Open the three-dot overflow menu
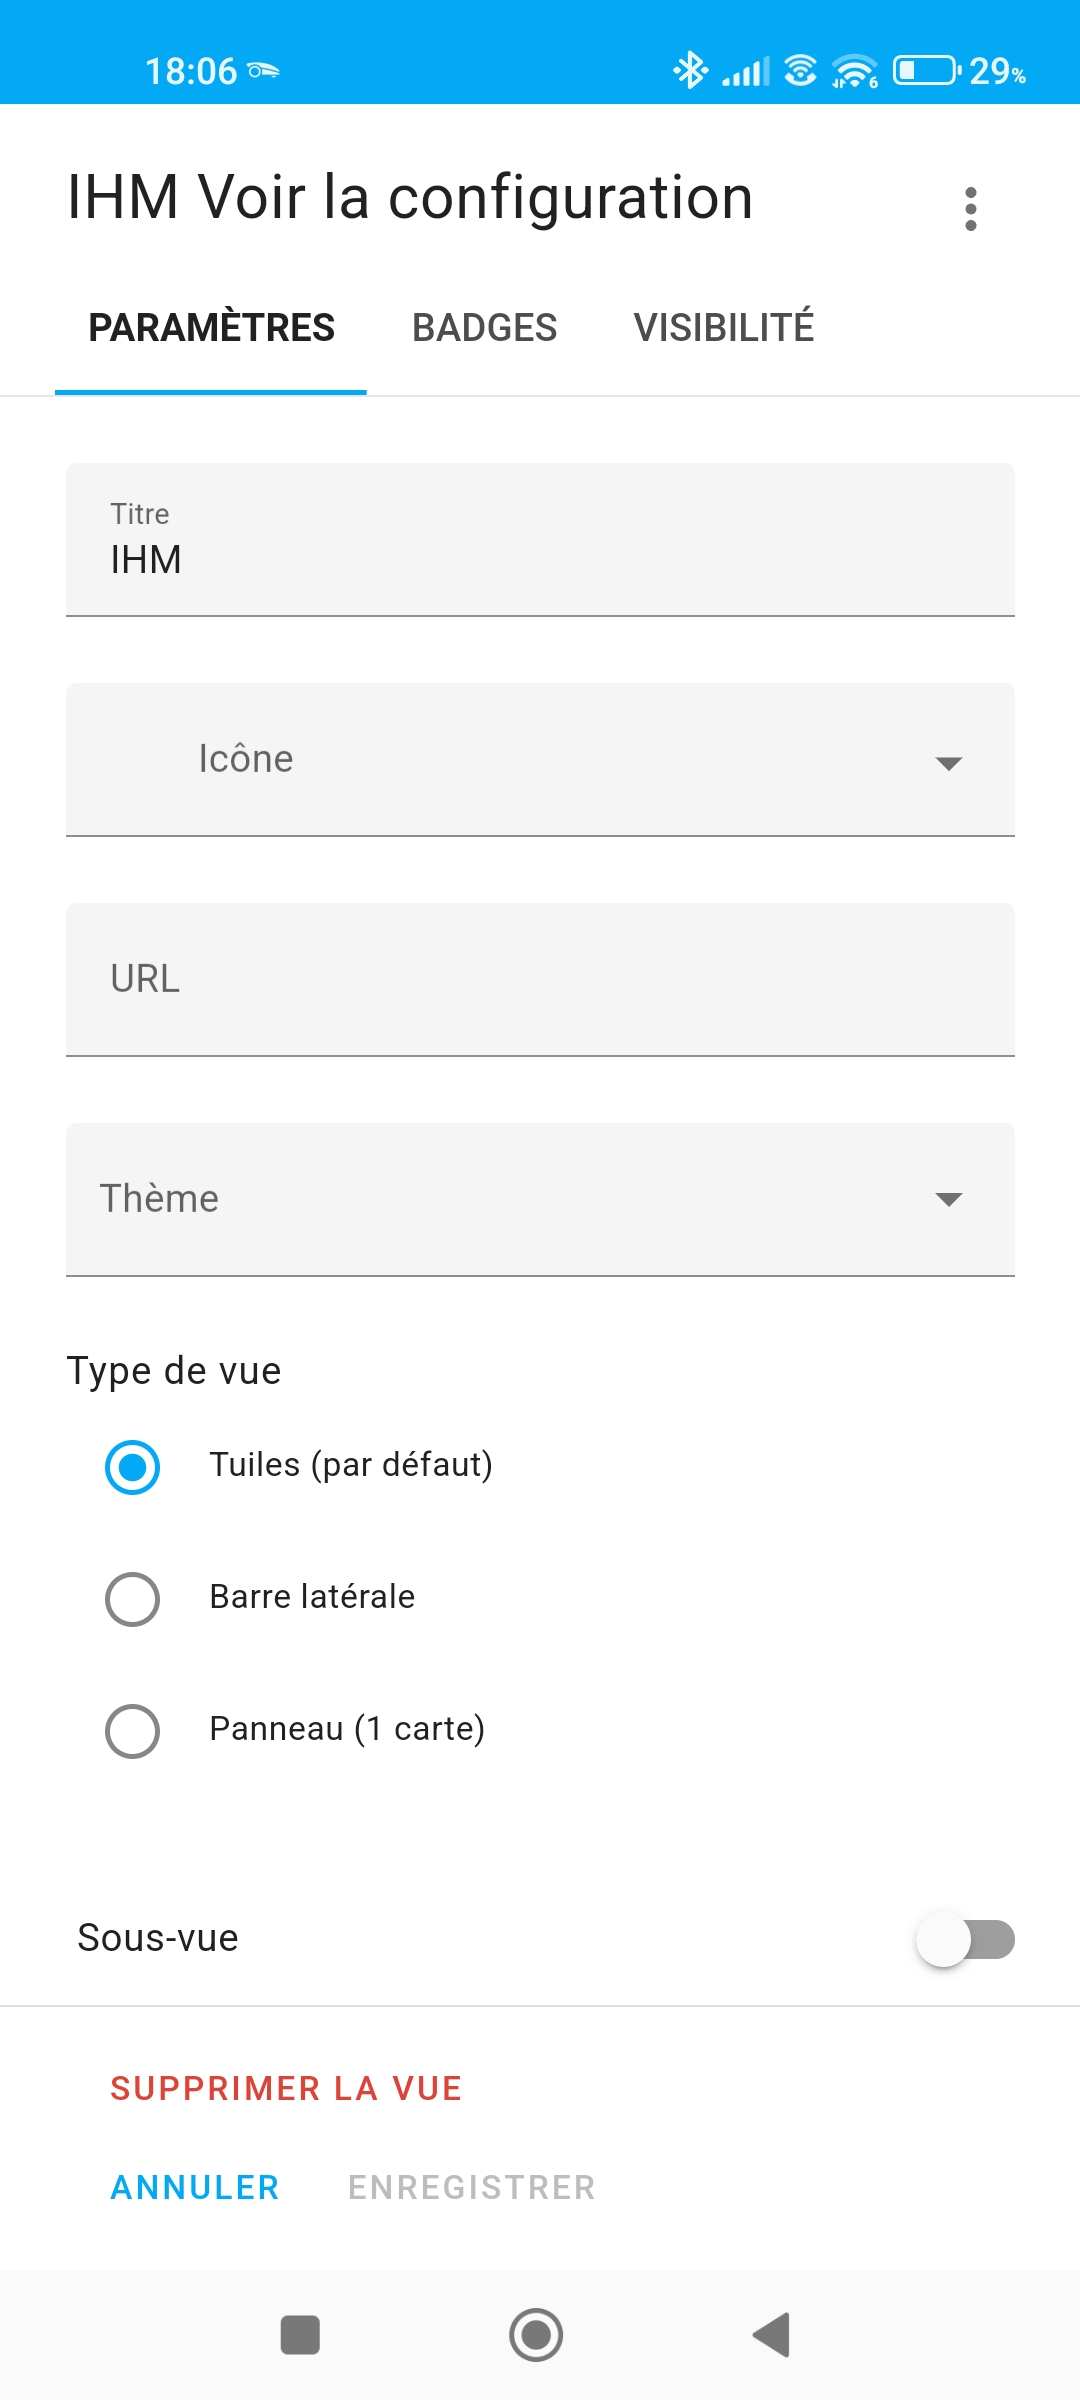Image resolution: width=1080 pixels, height=2400 pixels. (970, 209)
